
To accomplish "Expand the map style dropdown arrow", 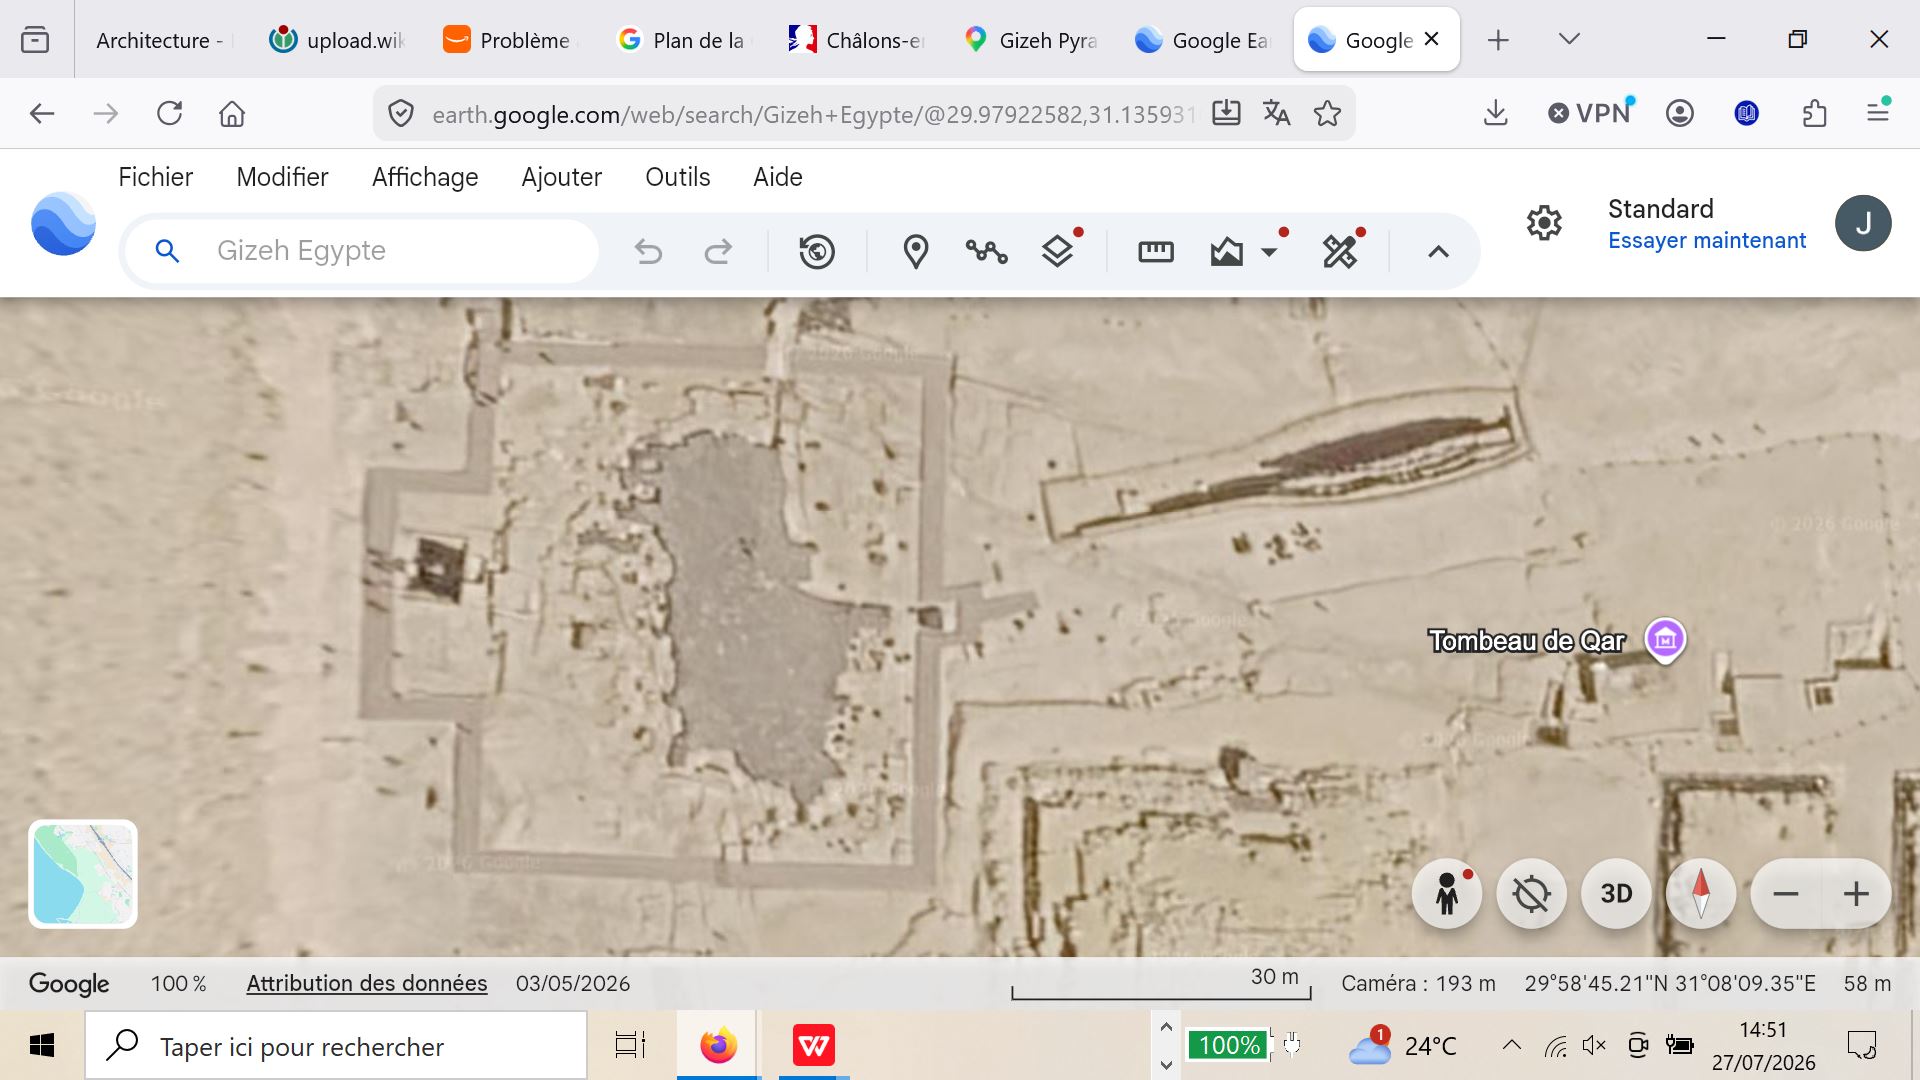I will tap(1269, 252).
